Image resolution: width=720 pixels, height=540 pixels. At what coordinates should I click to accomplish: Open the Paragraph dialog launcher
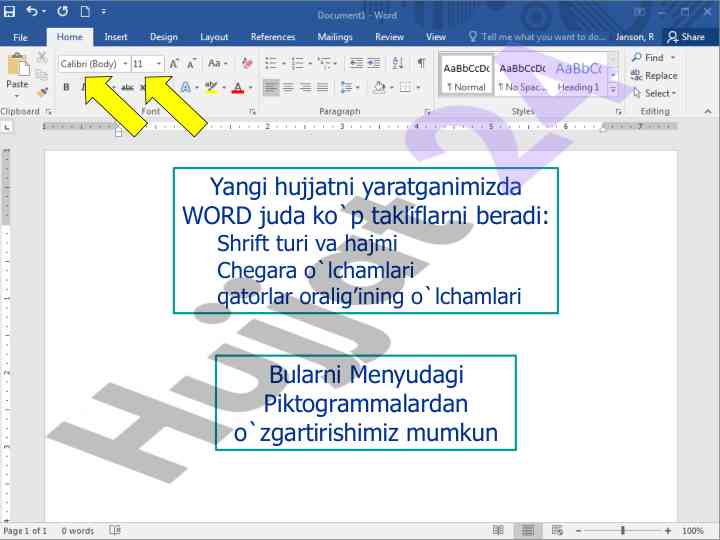point(428,112)
